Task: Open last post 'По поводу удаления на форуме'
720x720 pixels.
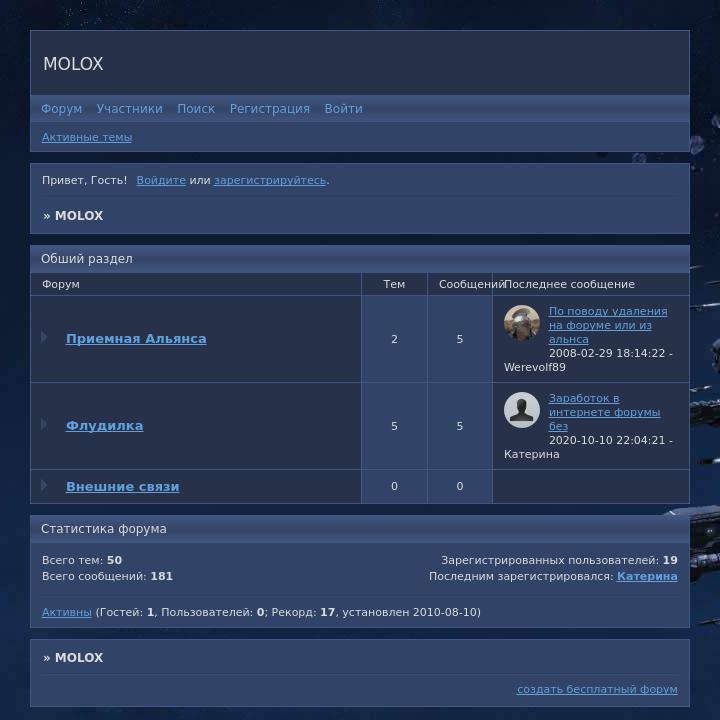Action: click(608, 325)
